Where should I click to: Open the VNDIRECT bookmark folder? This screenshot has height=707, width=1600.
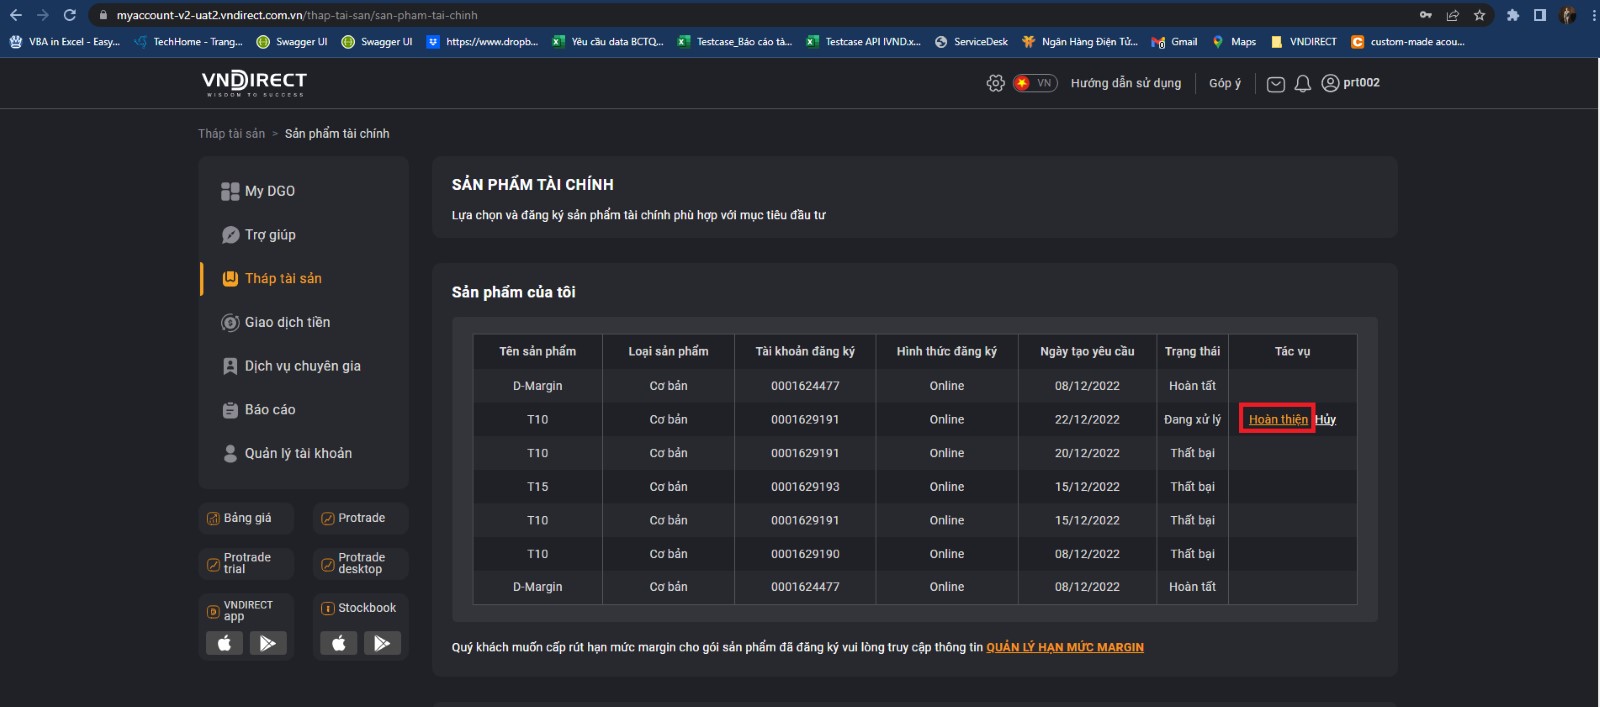click(1304, 42)
